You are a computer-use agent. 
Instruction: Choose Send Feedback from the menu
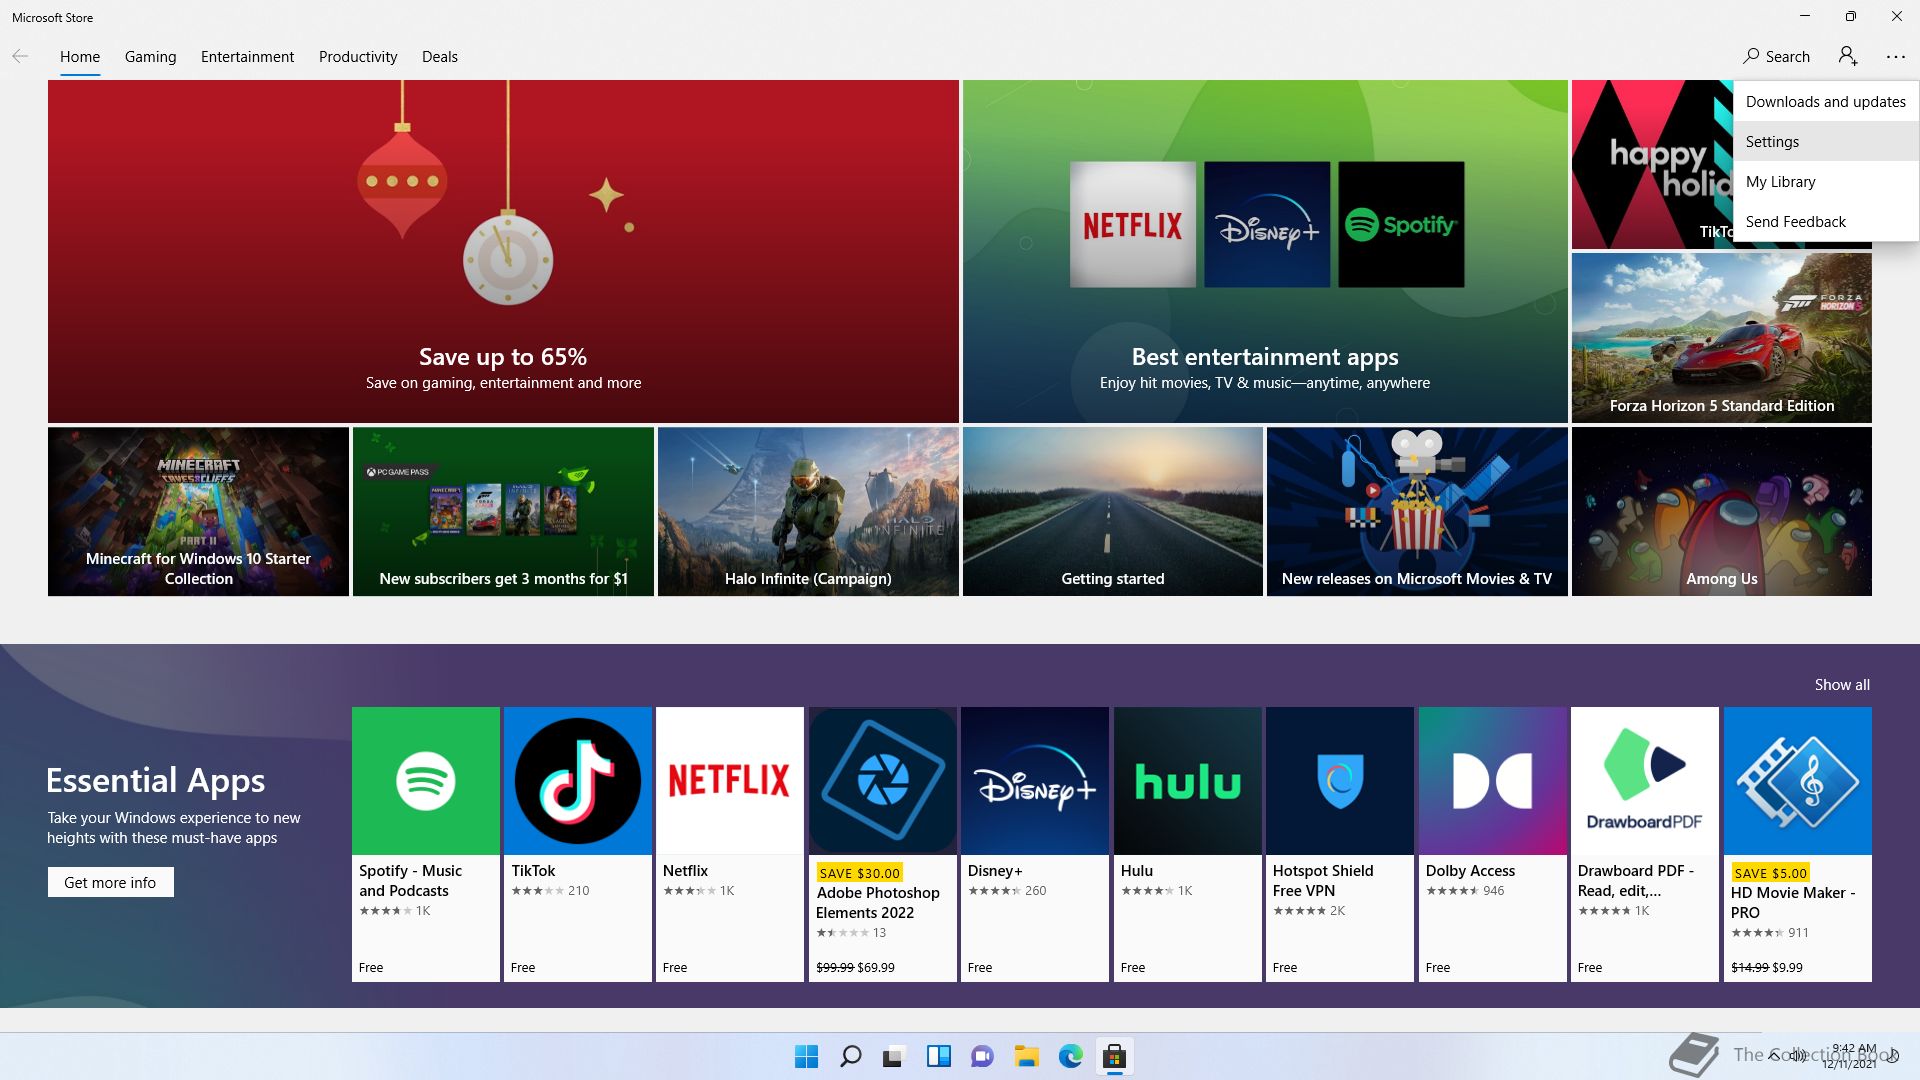[1825, 221]
